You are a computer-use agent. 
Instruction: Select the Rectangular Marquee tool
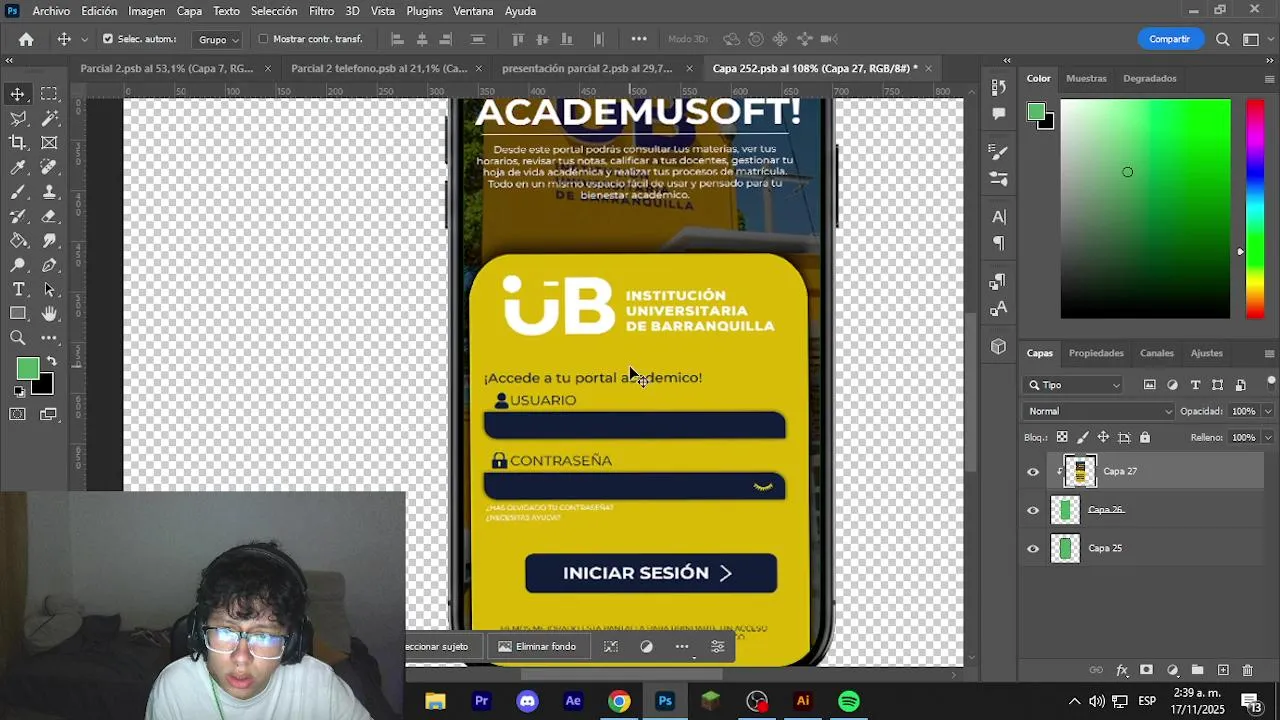coord(49,94)
